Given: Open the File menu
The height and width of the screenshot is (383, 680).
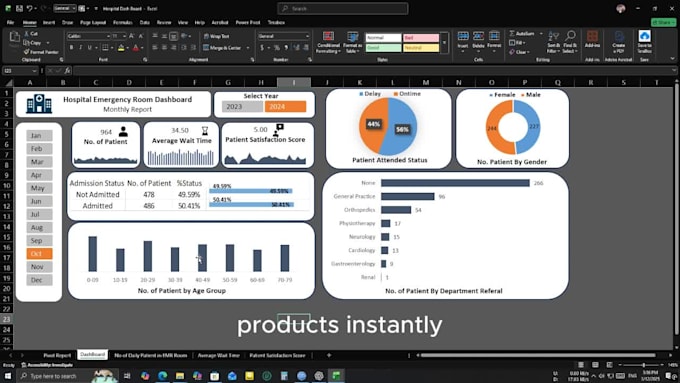Looking at the screenshot, I should pos(10,22).
